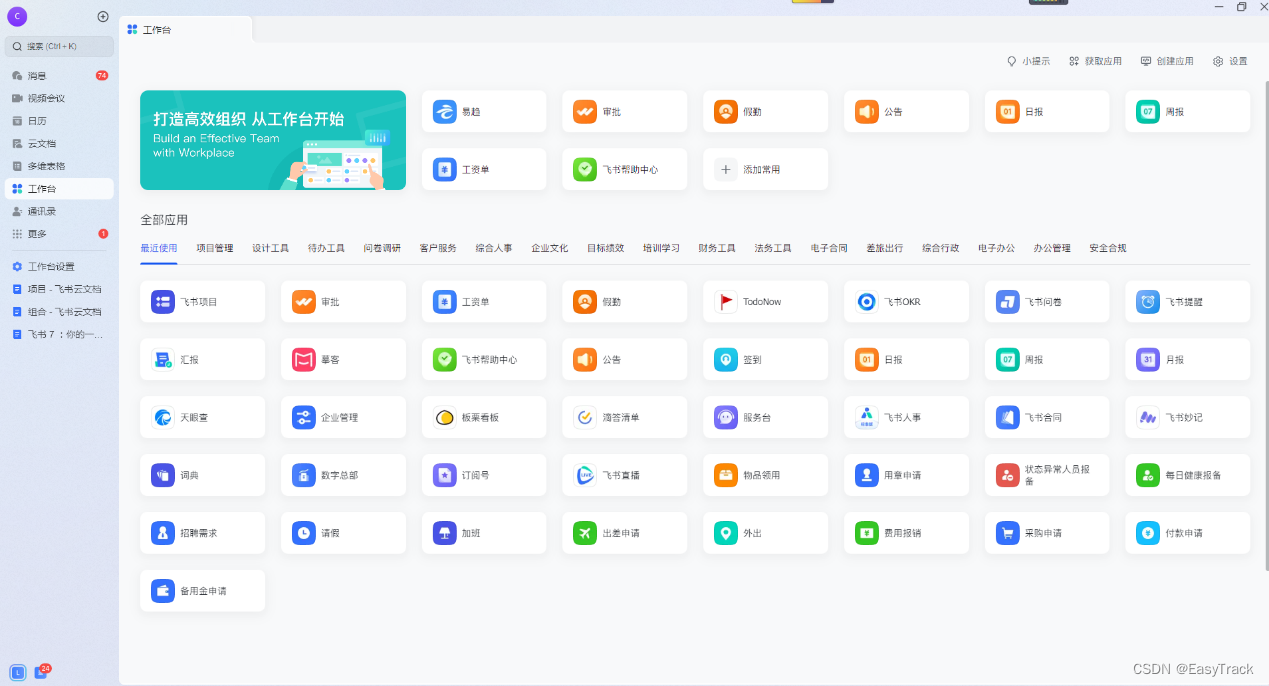Open the 安全合规 tab

(1108, 248)
